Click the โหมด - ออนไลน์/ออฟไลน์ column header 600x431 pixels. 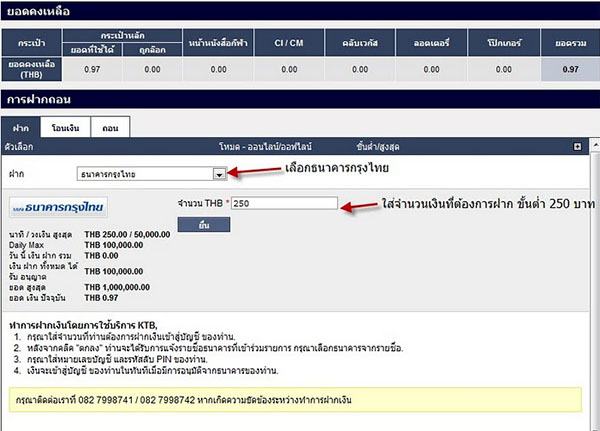[x=265, y=147]
